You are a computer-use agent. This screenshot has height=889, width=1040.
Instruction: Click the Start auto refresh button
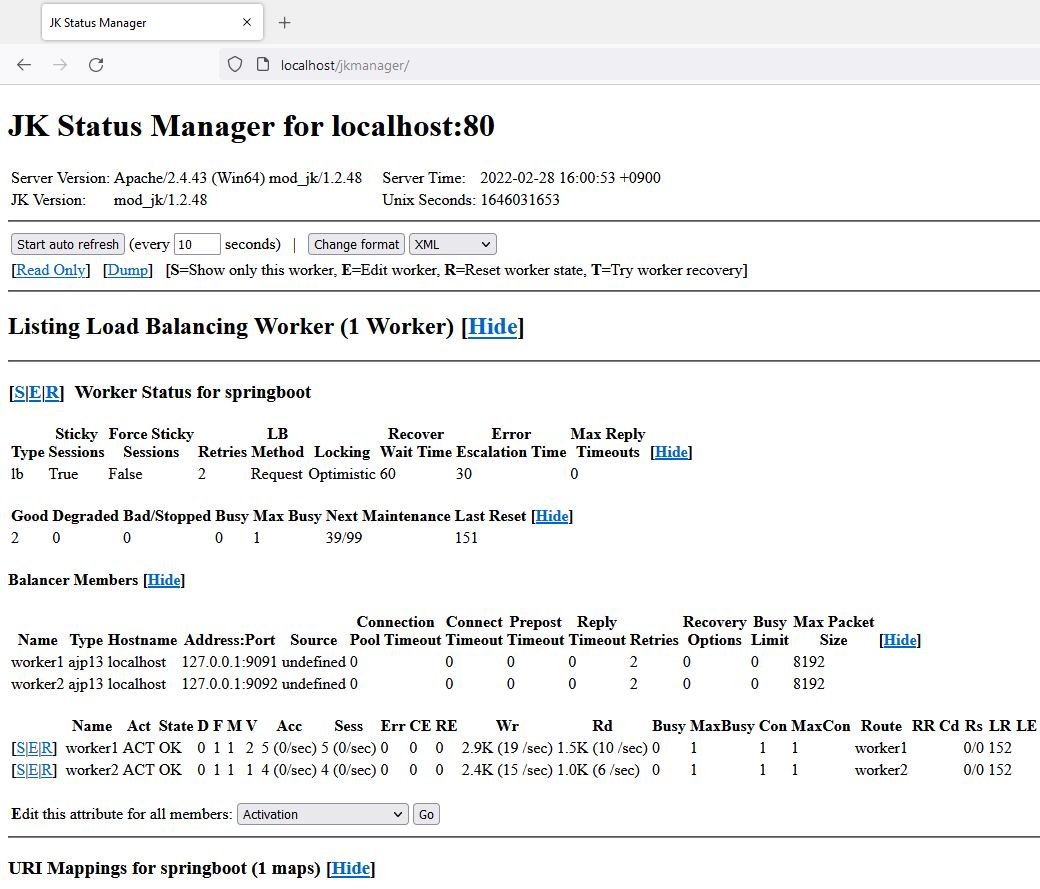pyautogui.click(x=68, y=244)
